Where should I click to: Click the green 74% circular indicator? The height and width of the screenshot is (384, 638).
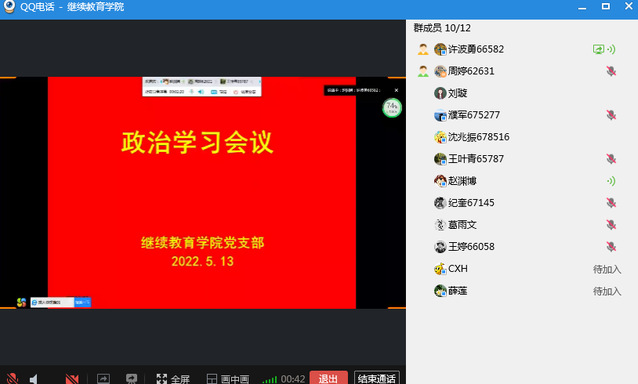click(x=392, y=108)
